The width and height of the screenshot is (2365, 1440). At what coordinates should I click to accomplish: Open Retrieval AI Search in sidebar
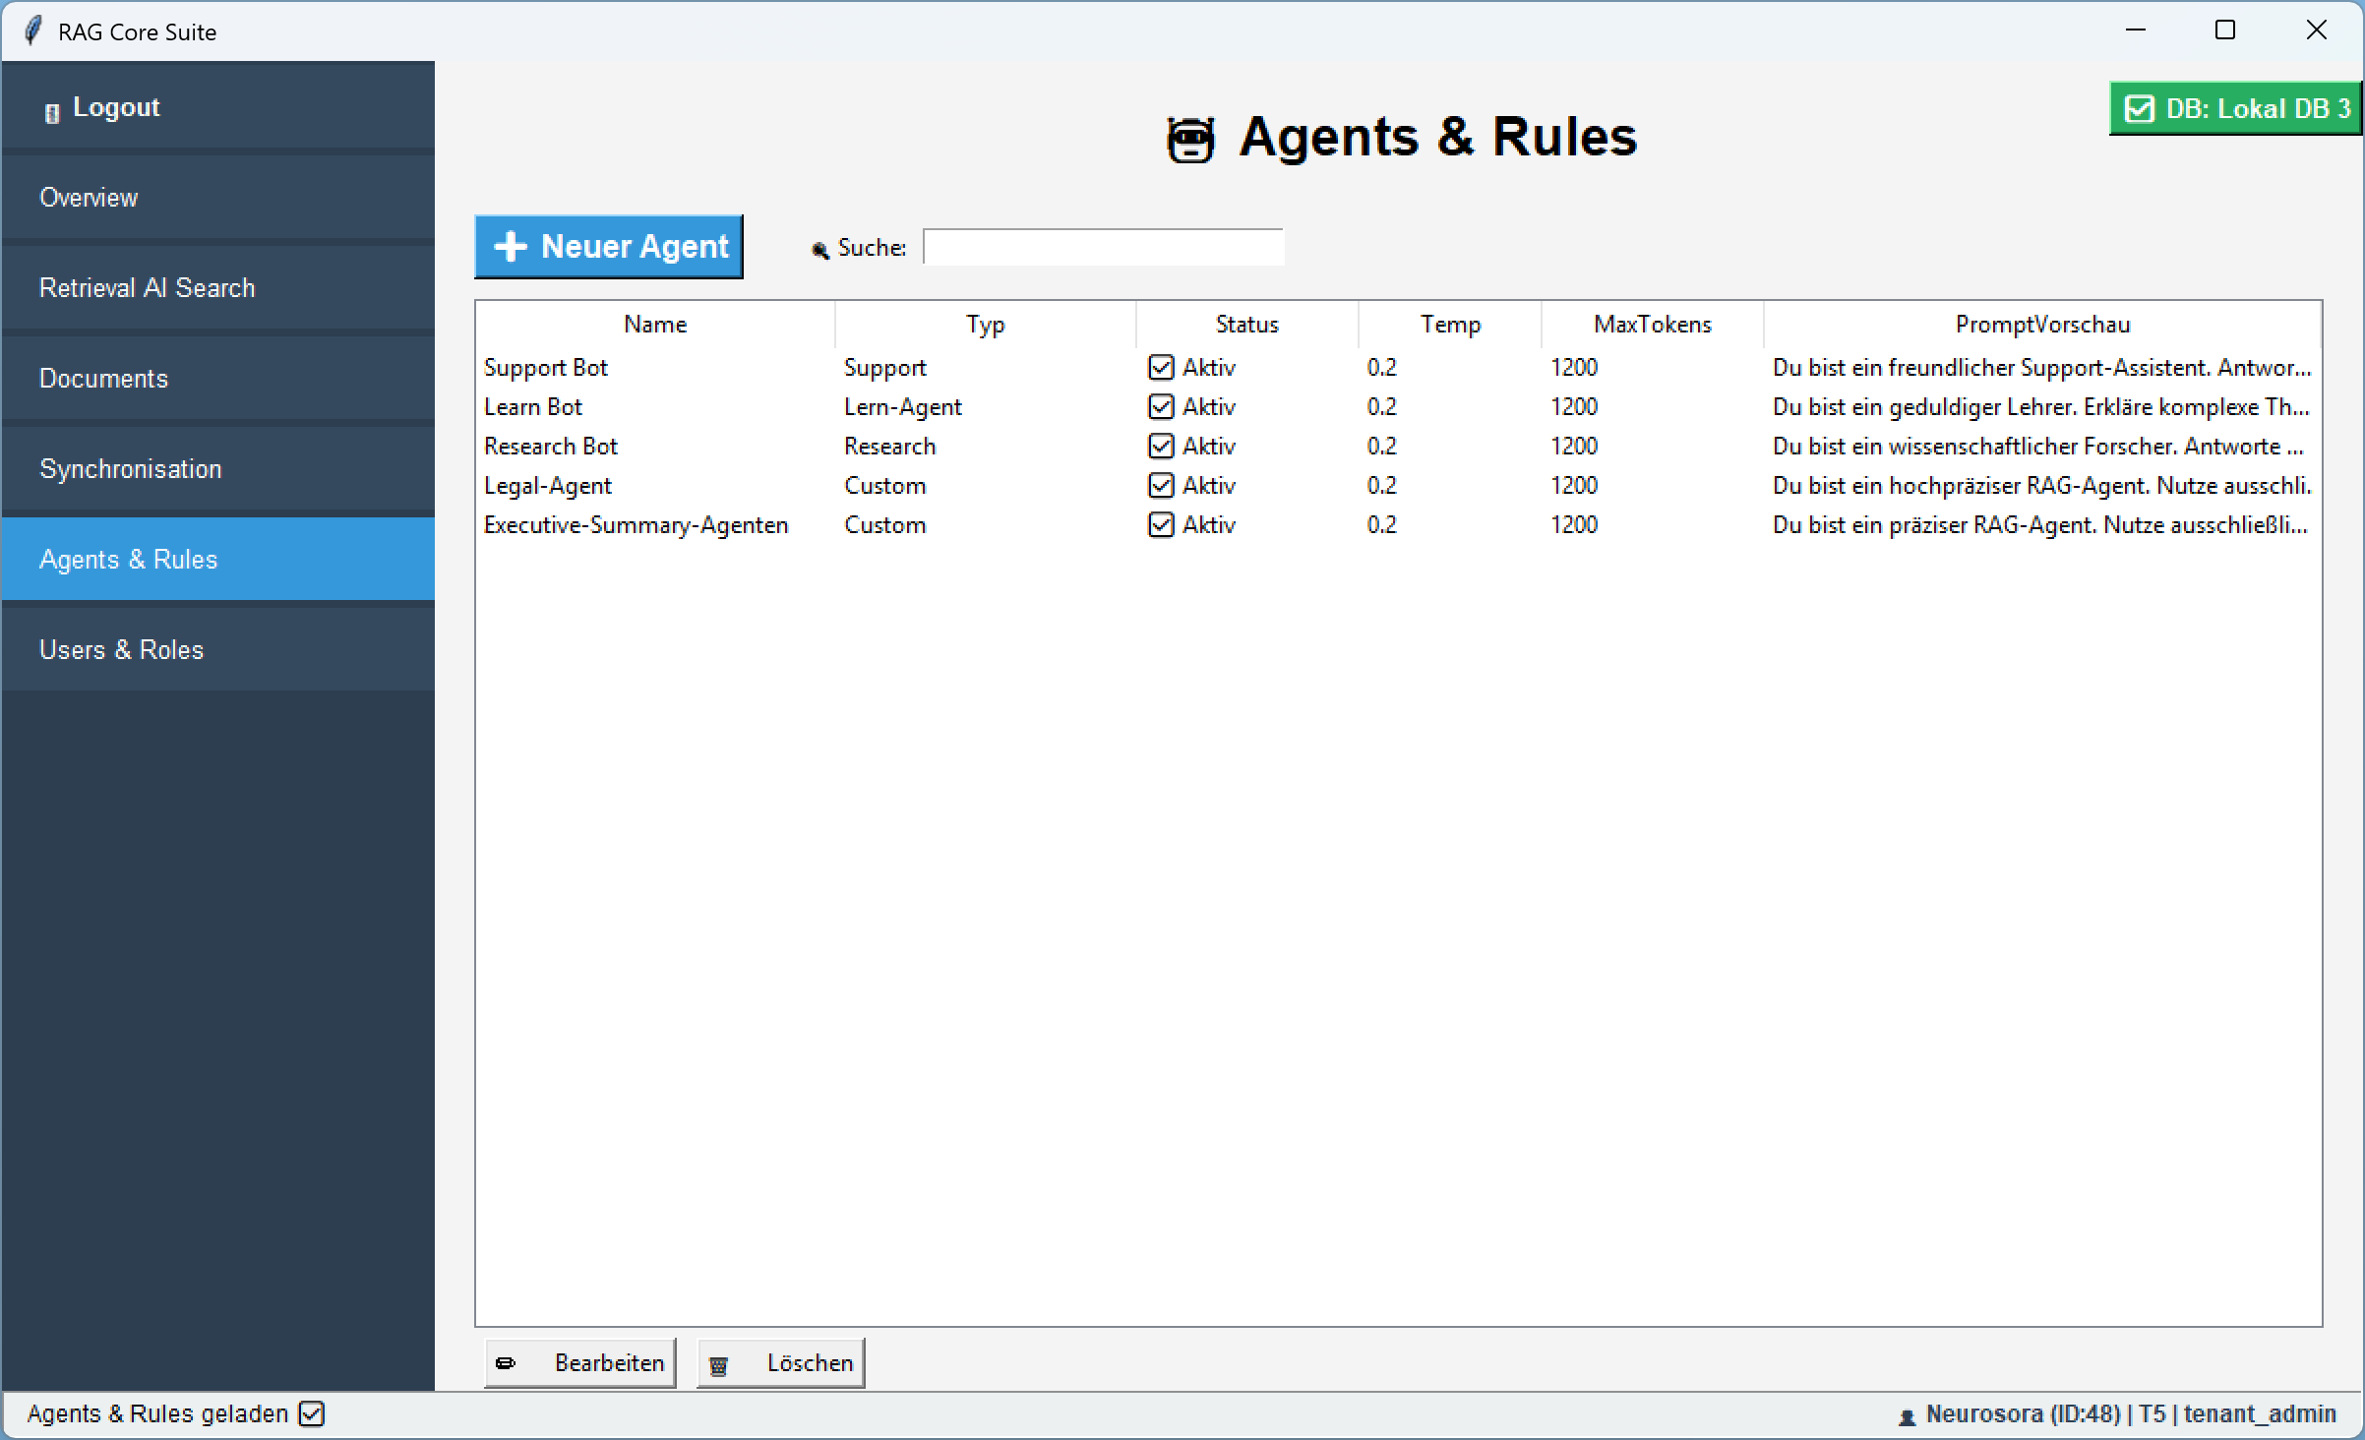(x=147, y=288)
